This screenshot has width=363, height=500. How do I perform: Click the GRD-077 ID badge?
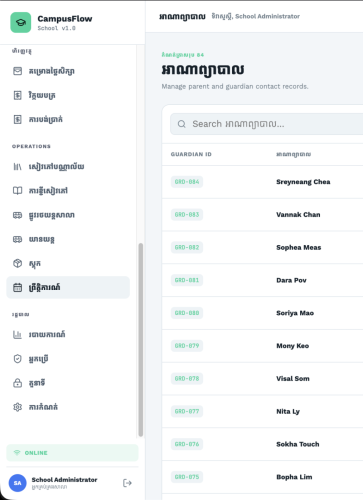187,411
